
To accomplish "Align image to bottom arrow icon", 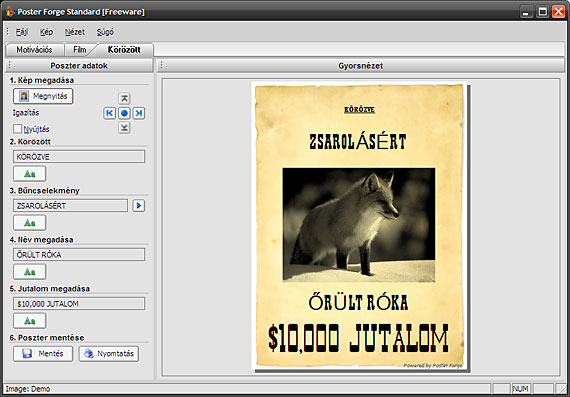I will pos(124,128).
